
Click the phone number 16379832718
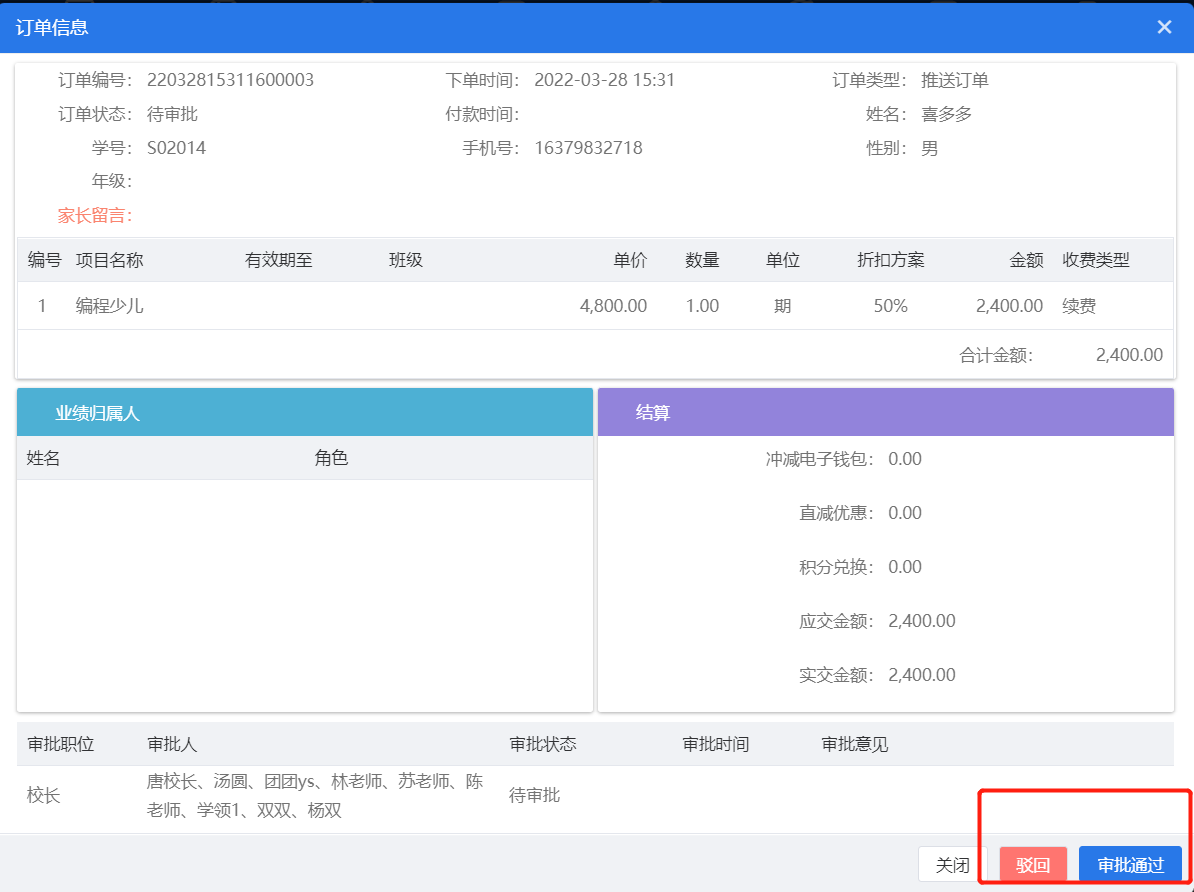pos(588,148)
